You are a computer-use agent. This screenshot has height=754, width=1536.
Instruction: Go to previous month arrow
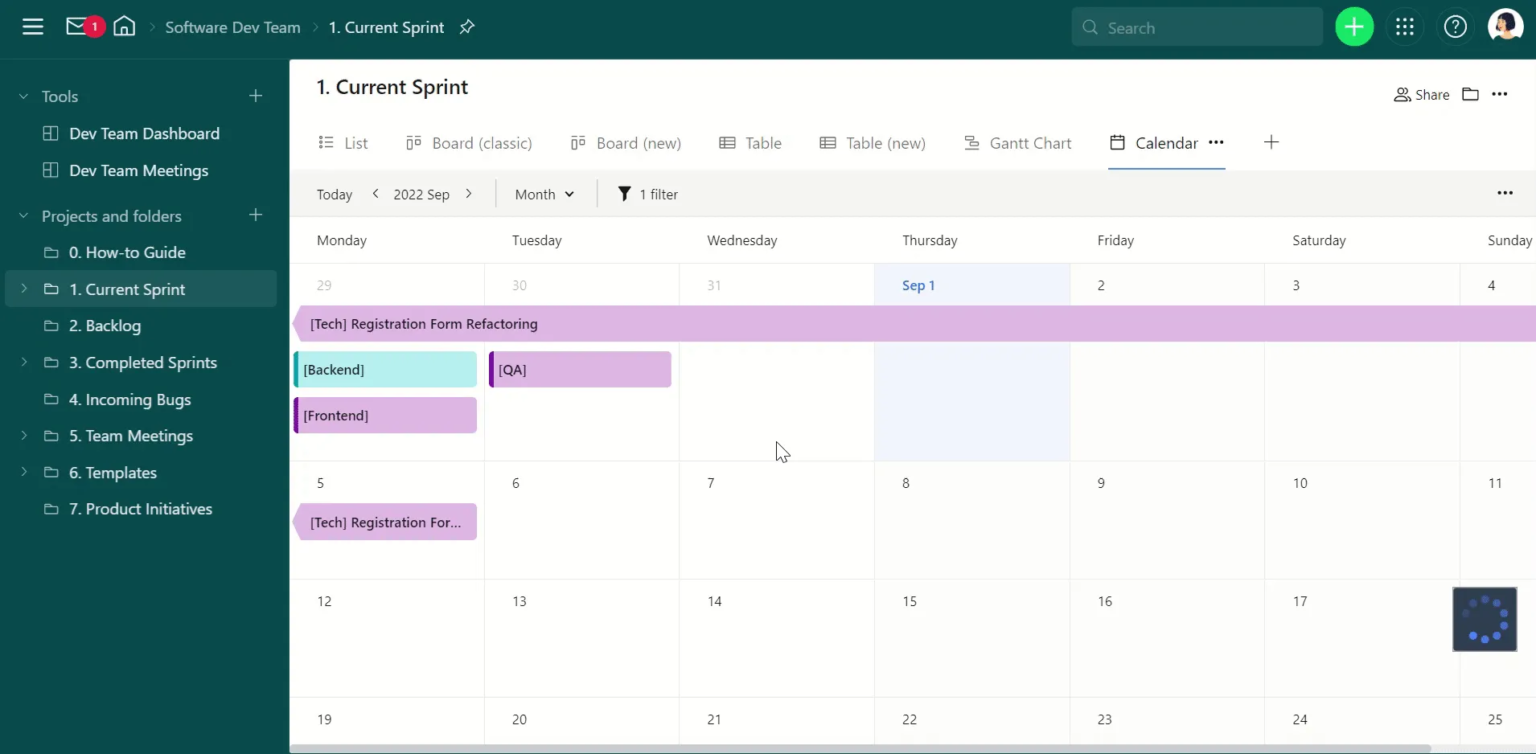click(376, 194)
